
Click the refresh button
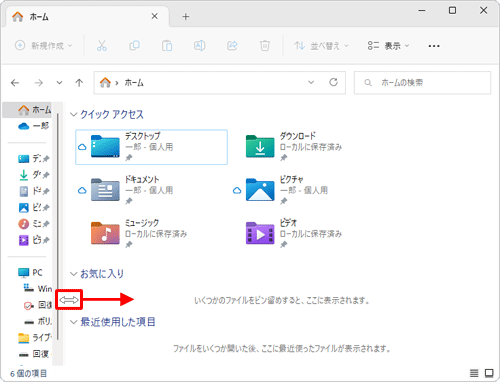point(333,82)
